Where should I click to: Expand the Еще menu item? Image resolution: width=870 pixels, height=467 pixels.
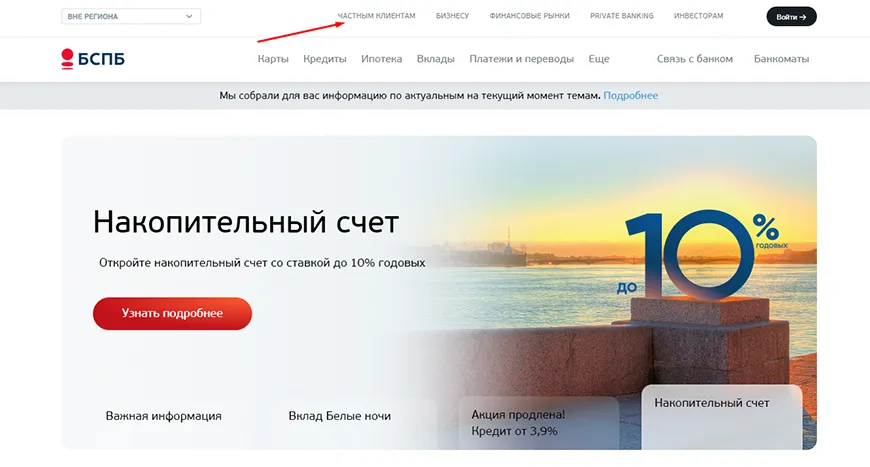599,59
